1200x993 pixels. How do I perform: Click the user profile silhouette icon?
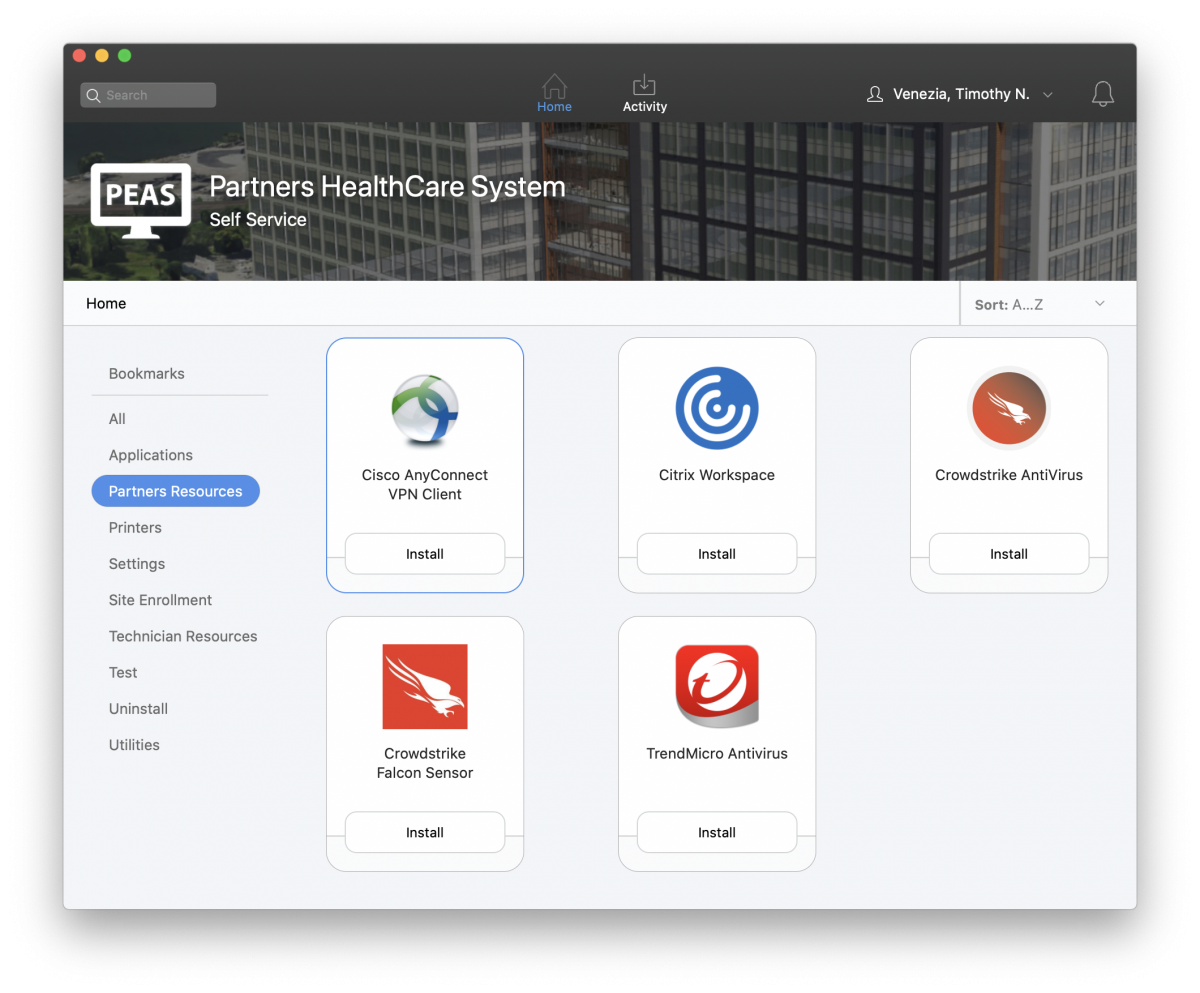[875, 94]
